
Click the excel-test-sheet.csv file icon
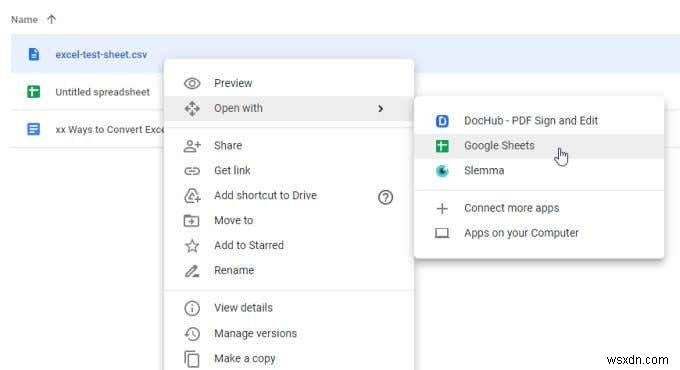click(x=33, y=54)
